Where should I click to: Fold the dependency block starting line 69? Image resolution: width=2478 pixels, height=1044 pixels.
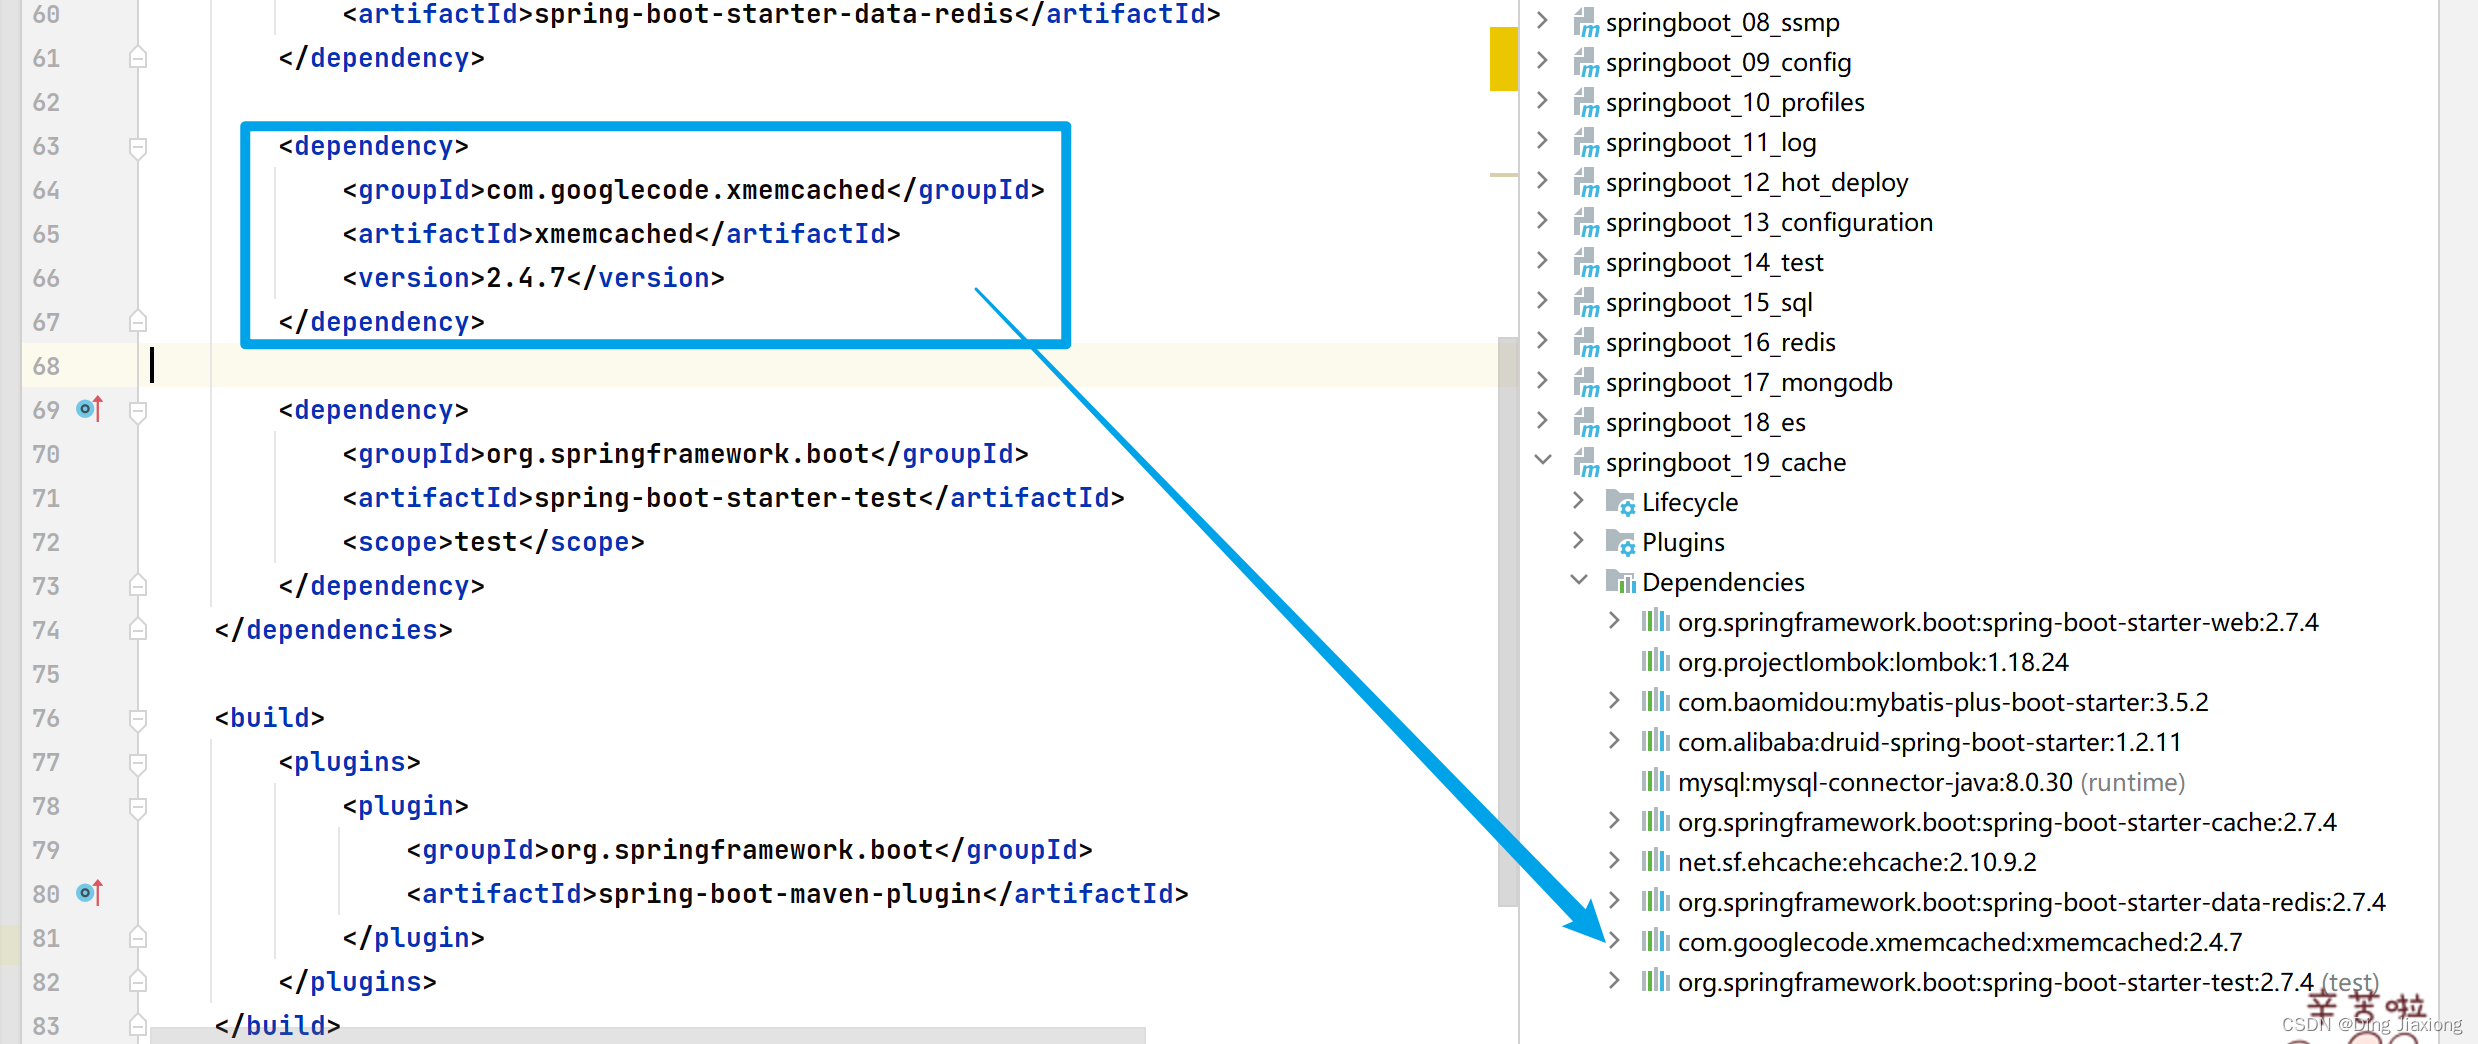coord(138,411)
